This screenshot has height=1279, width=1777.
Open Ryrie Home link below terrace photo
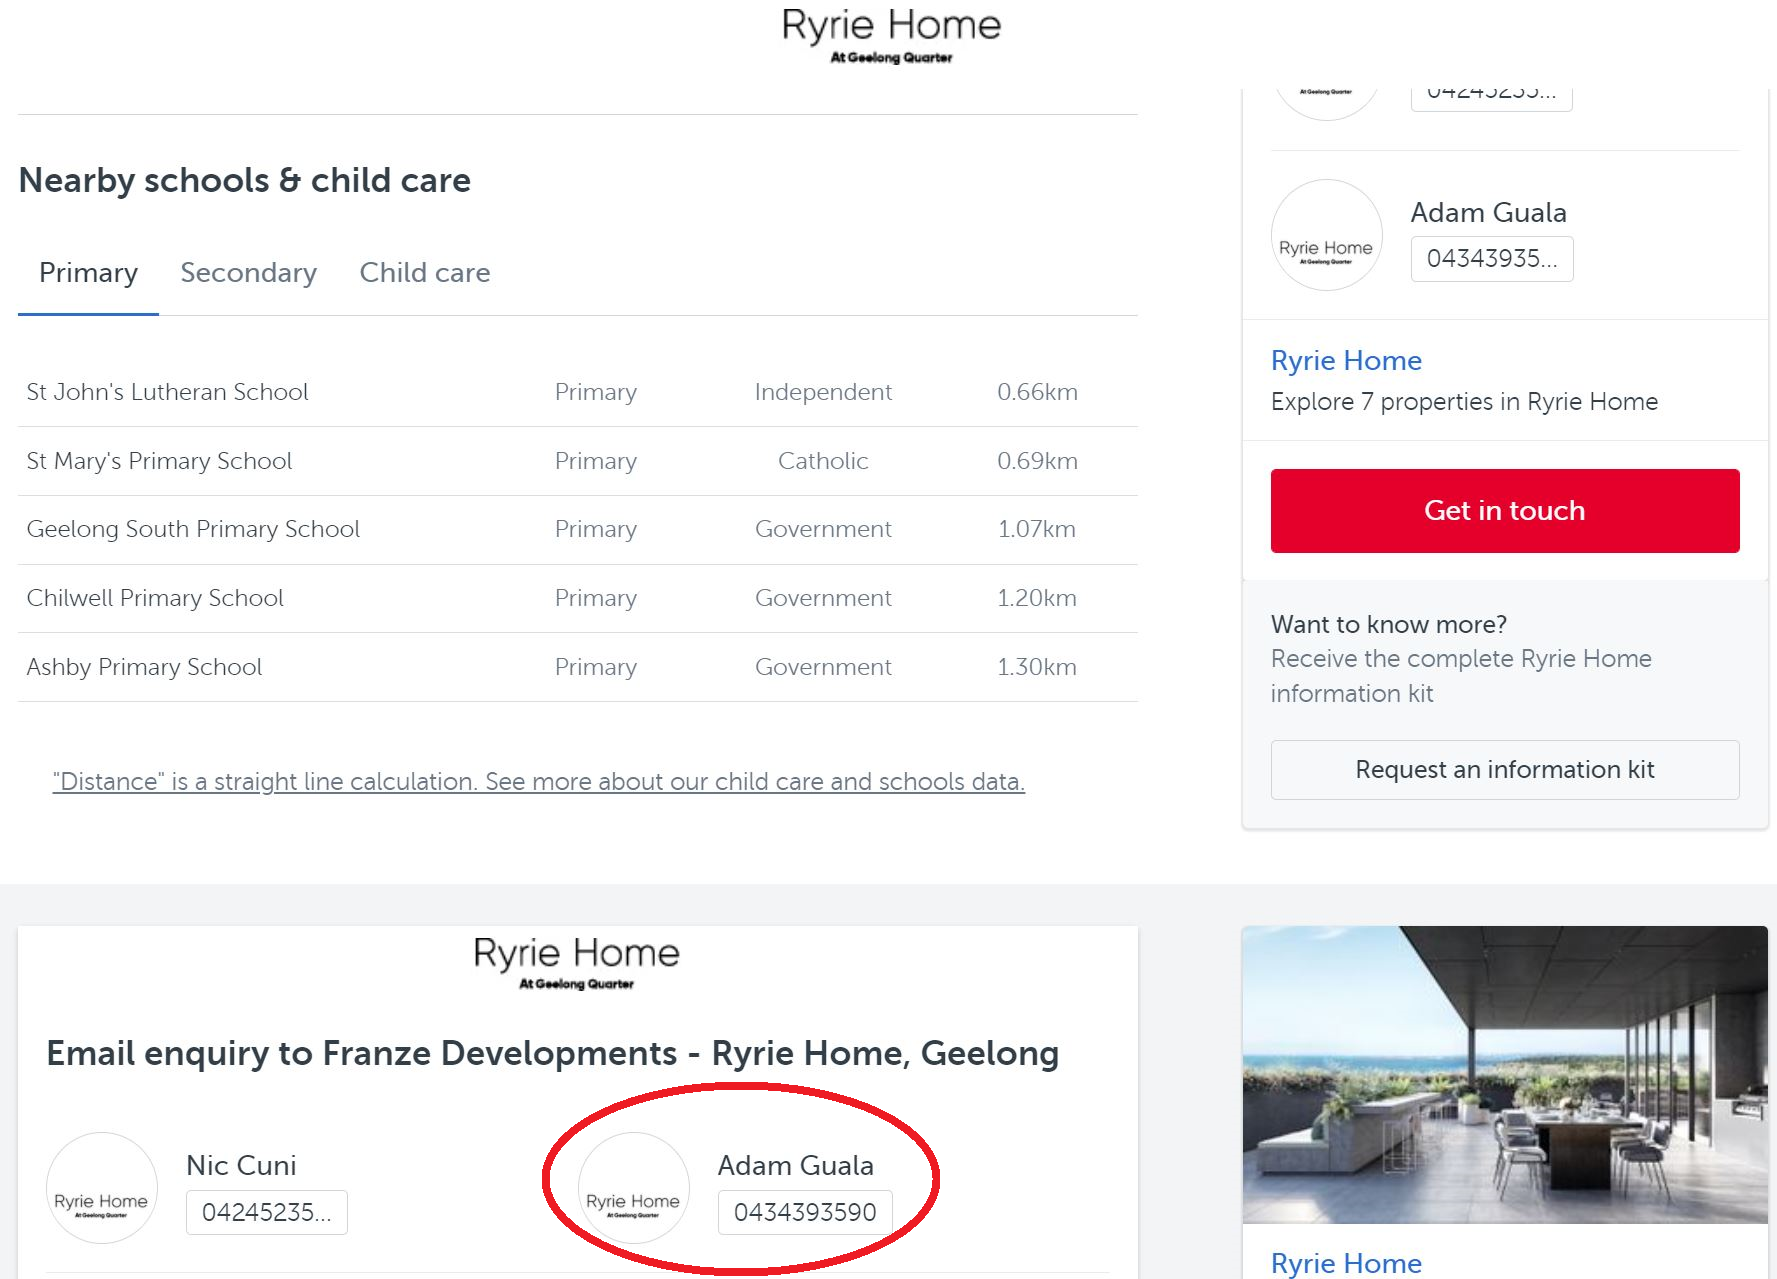tap(1346, 1263)
